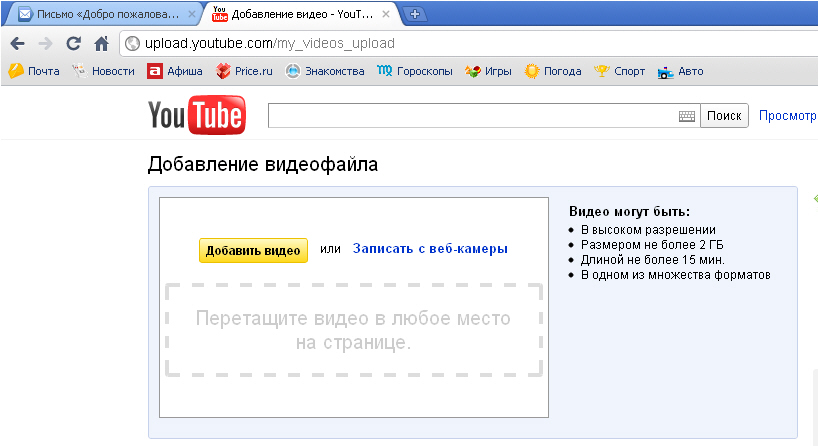This screenshot has width=818, height=446.
Task: Open the Новости bookmark
Action: click(103, 71)
